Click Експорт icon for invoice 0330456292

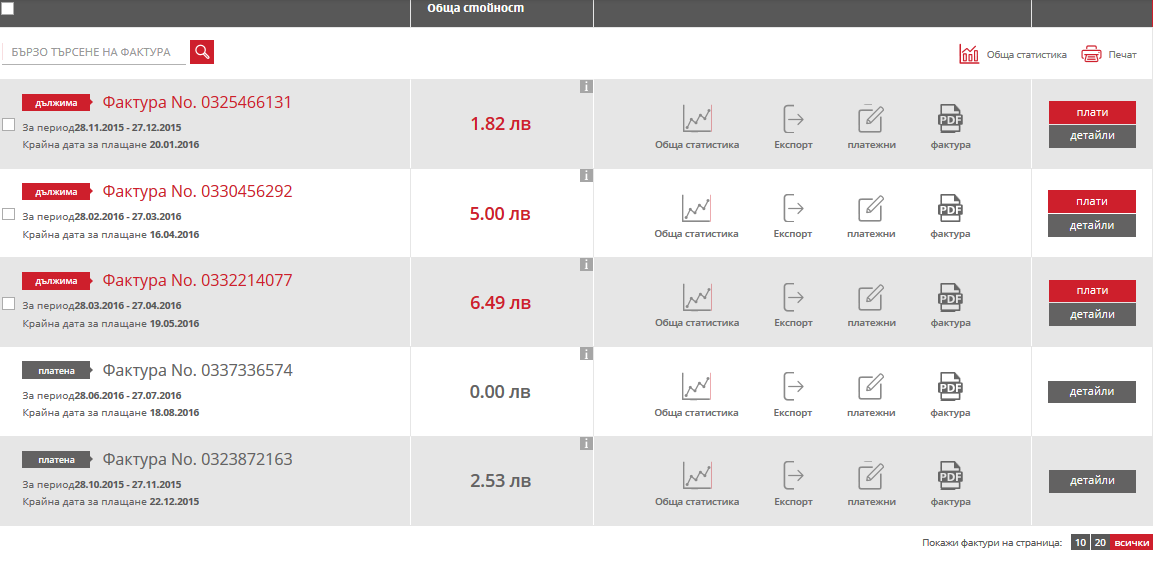[x=793, y=208]
